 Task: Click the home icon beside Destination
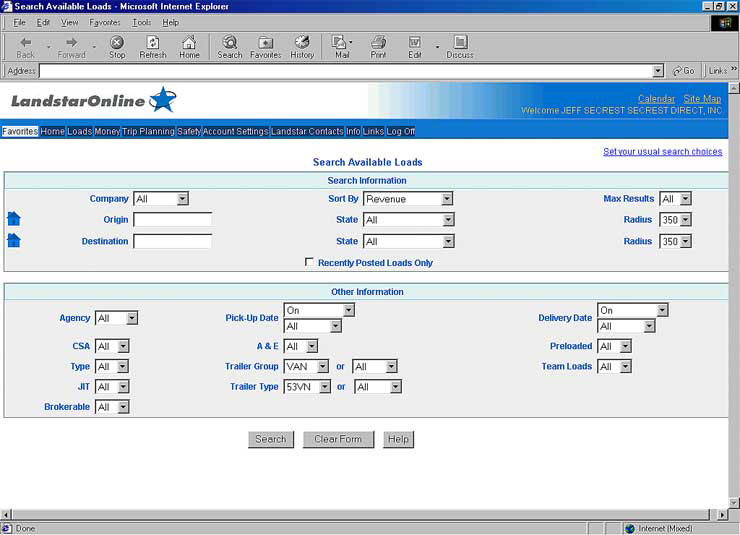pos(14,241)
